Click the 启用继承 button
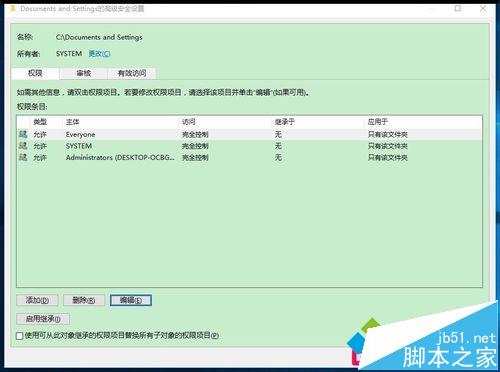This screenshot has height=372, width=500. tap(43, 319)
